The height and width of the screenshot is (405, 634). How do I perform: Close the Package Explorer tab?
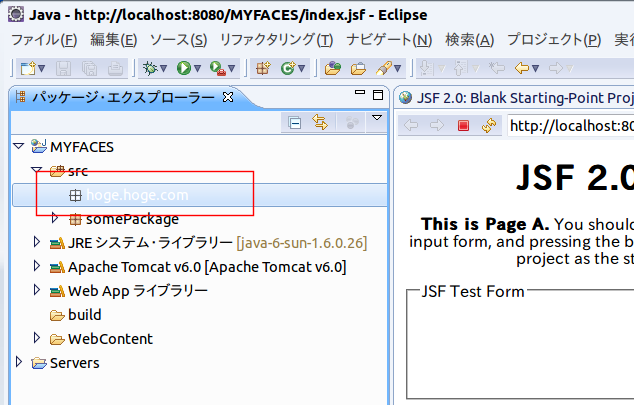(228, 97)
